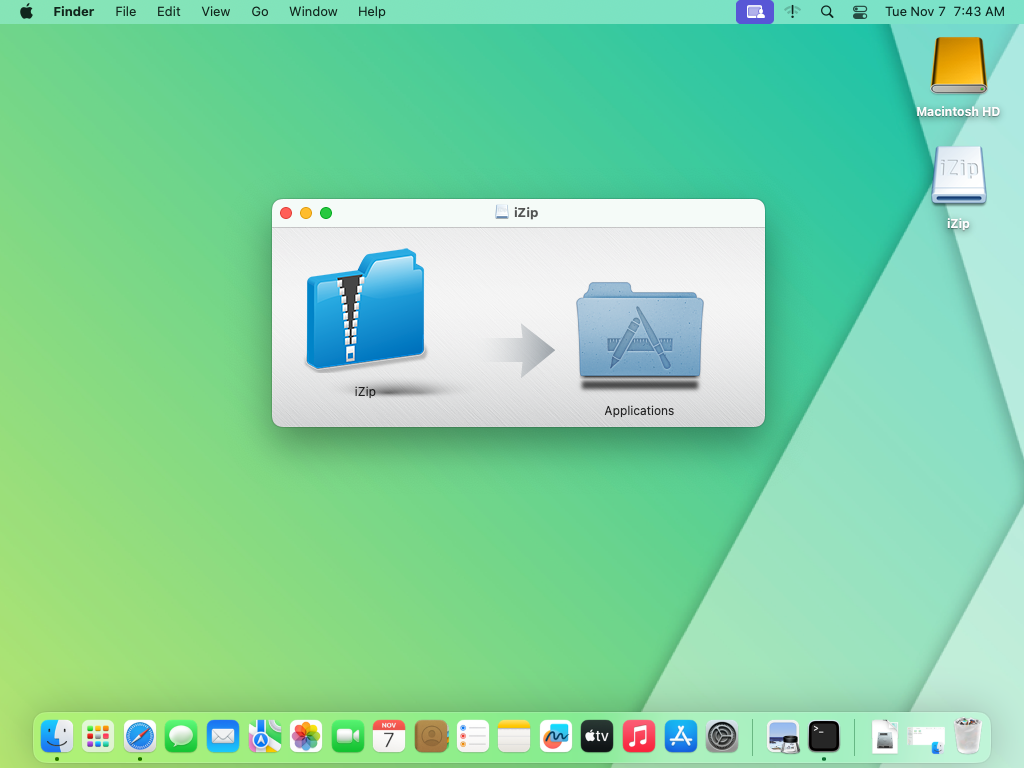Open the disk image item in the Dock
Image resolution: width=1024 pixels, height=768 pixels.
coord(885,737)
